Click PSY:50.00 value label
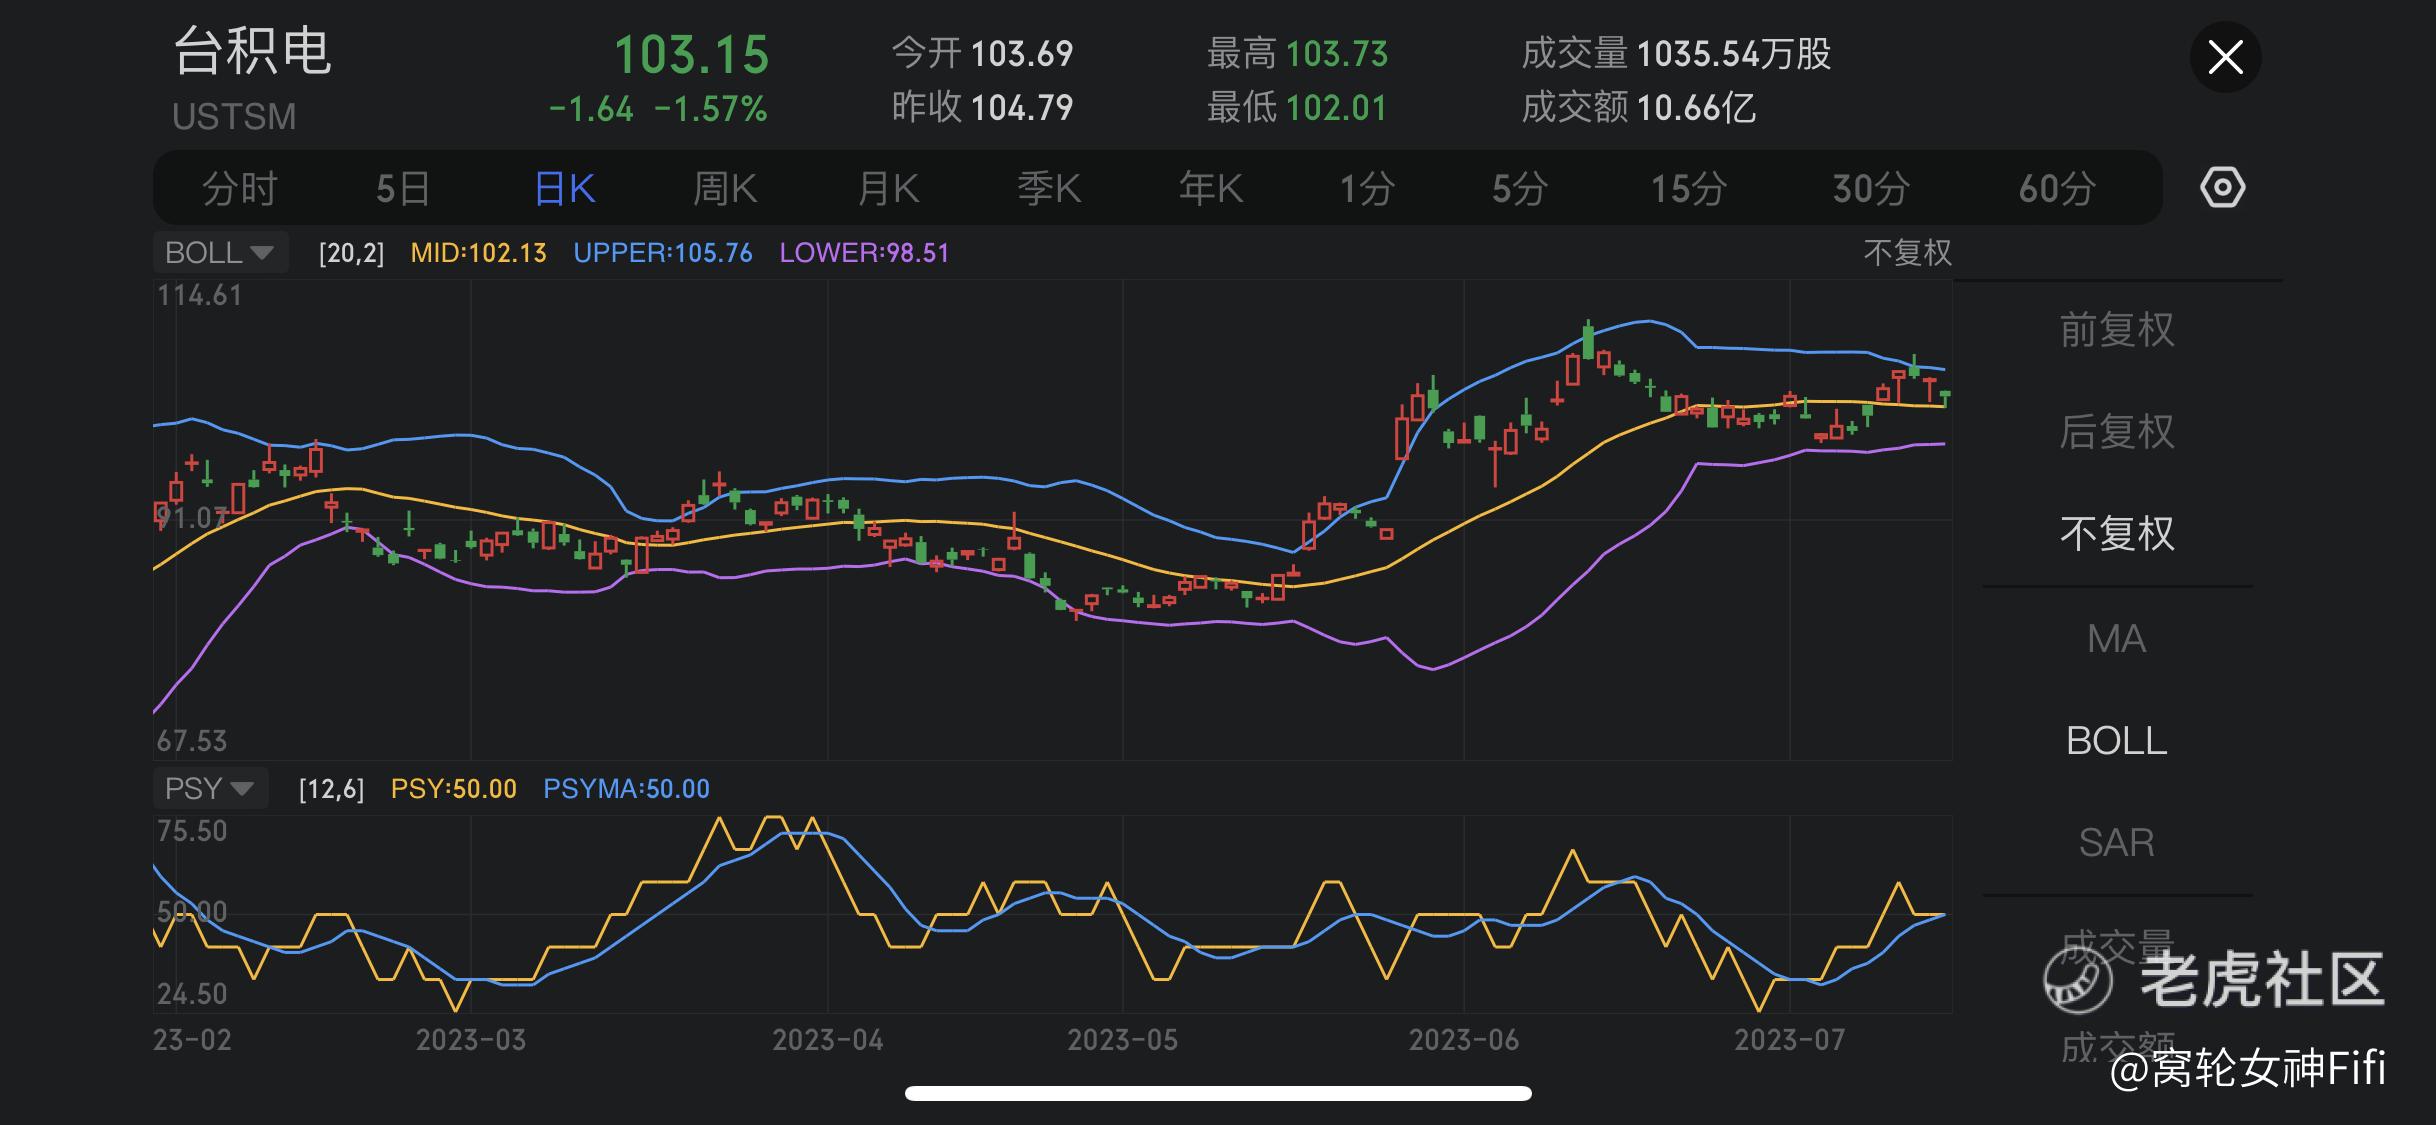The image size is (2436, 1125). click(454, 789)
